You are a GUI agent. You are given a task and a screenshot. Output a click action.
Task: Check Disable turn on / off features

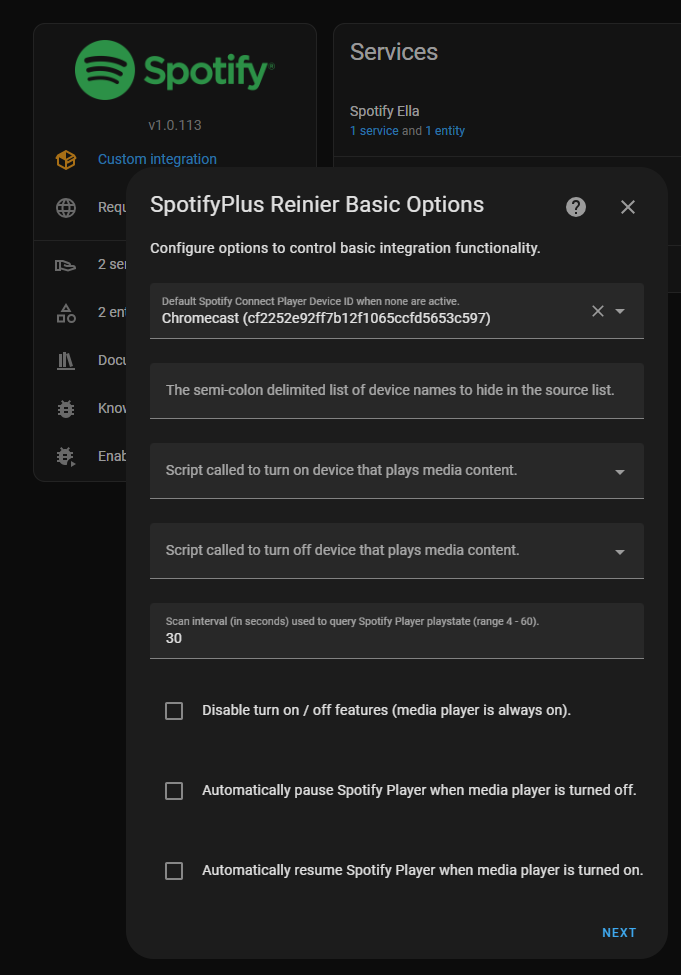pyautogui.click(x=174, y=711)
